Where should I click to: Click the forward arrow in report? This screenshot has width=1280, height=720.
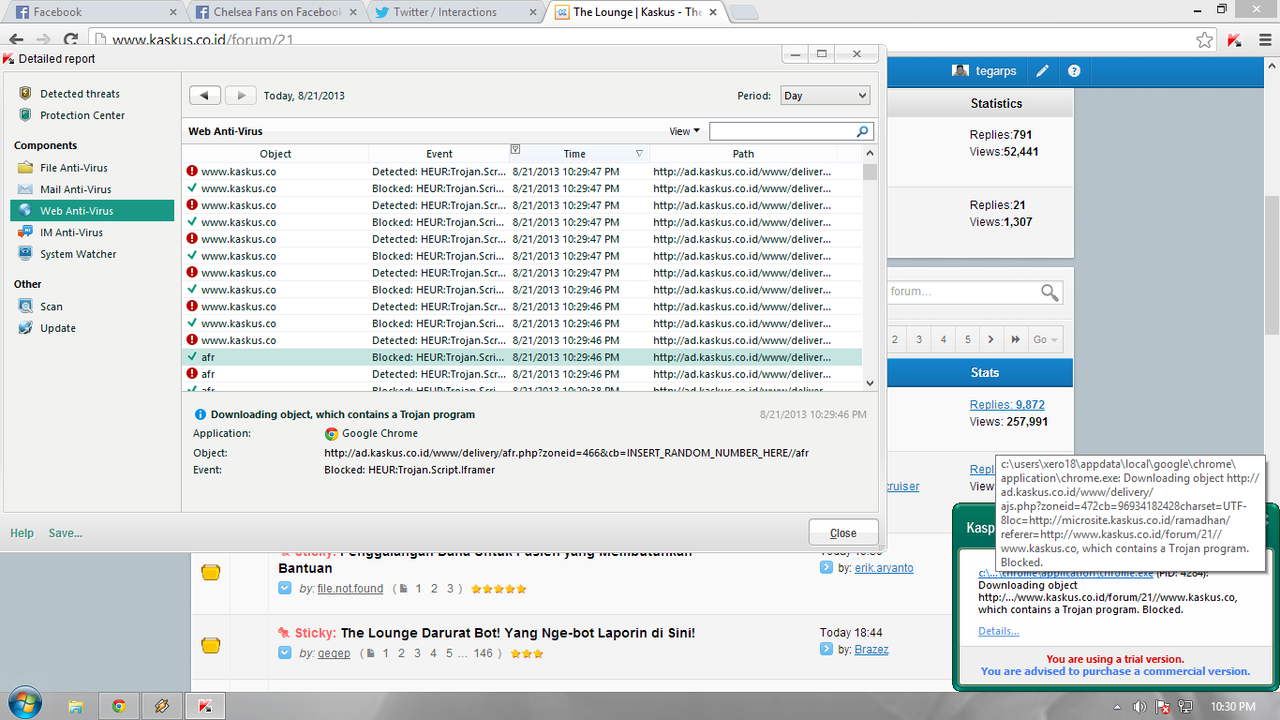(240, 96)
